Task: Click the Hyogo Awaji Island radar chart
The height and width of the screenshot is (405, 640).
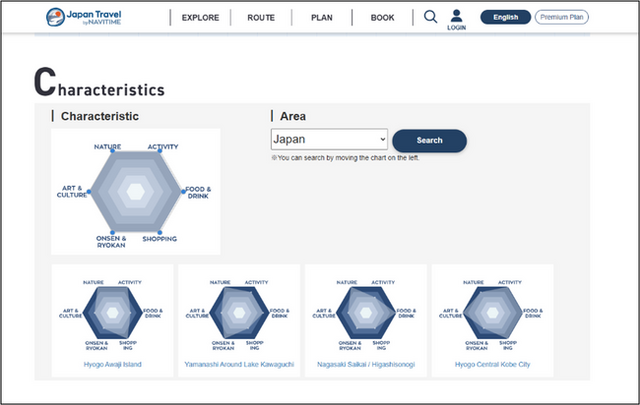Action: click(x=112, y=314)
